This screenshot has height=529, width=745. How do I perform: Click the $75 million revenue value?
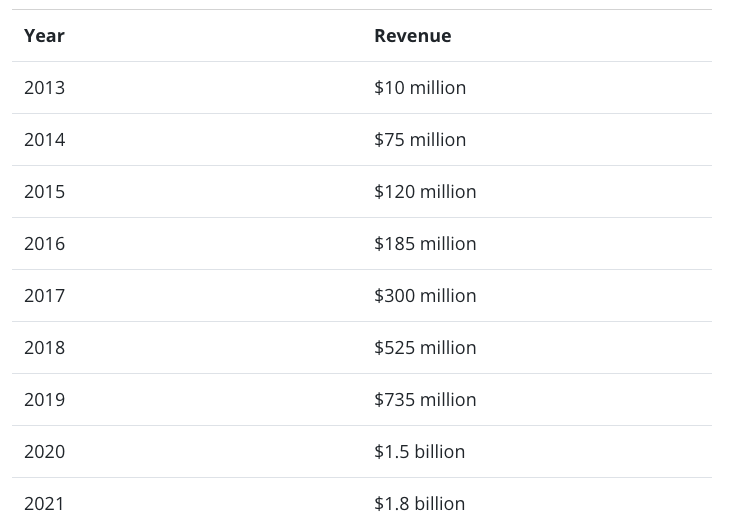(x=420, y=140)
